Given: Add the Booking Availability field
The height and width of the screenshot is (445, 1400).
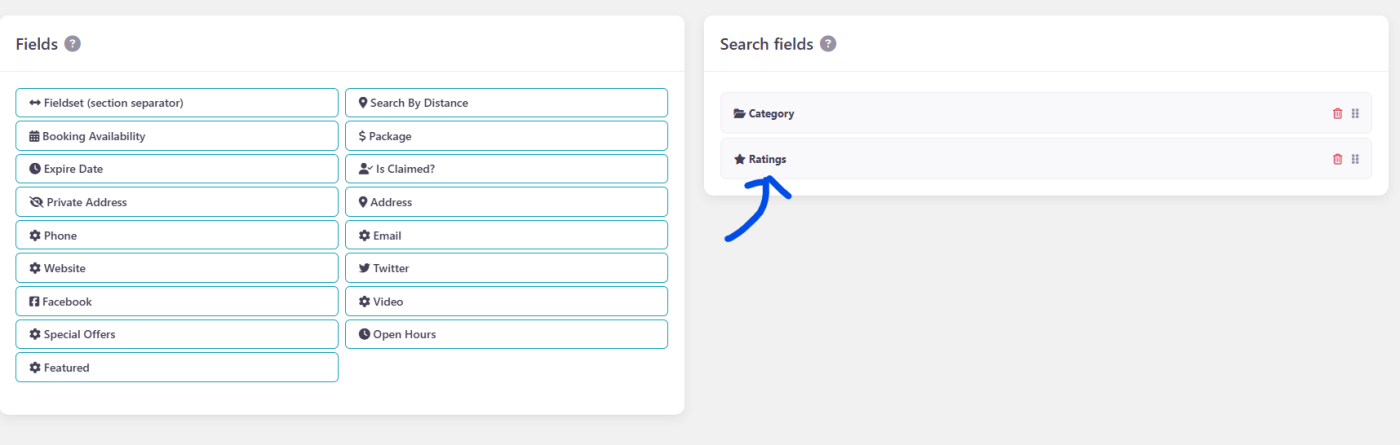Looking at the screenshot, I should click(x=177, y=136).
